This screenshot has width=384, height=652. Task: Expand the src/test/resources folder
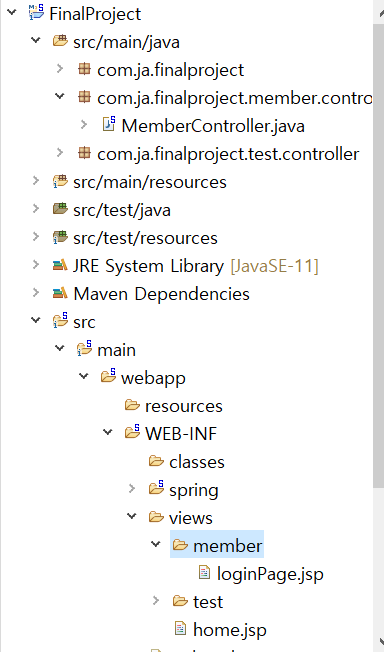coord(36,237)
